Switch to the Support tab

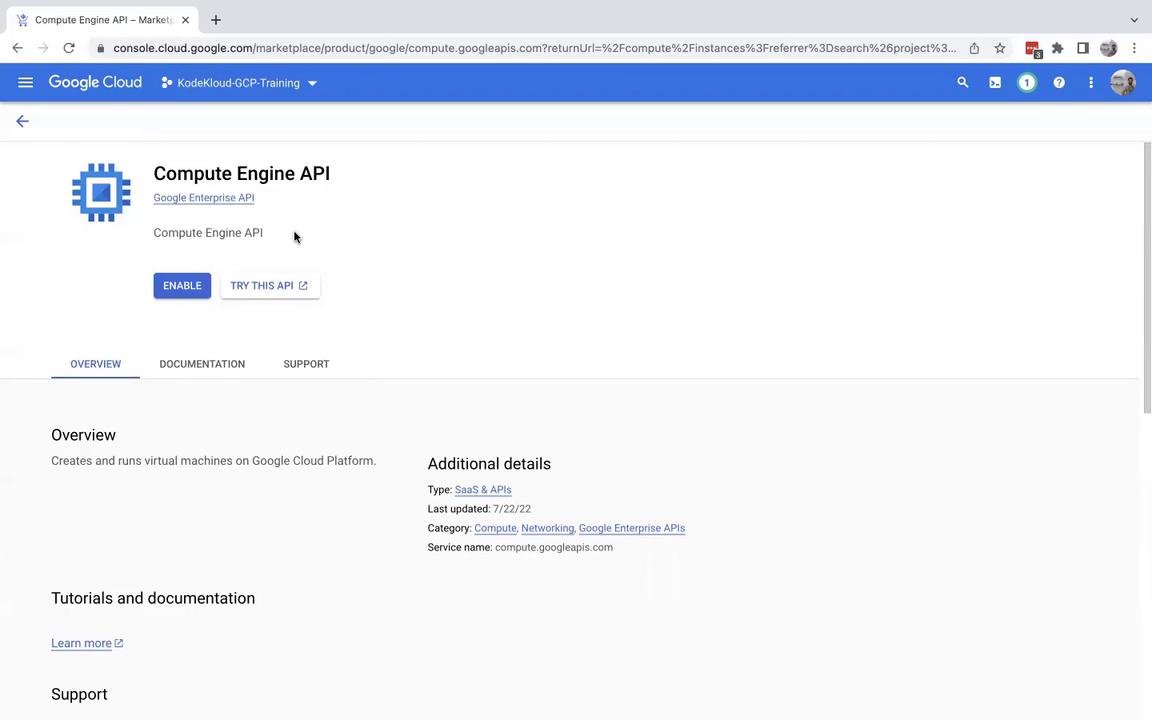tap(306, 364)
